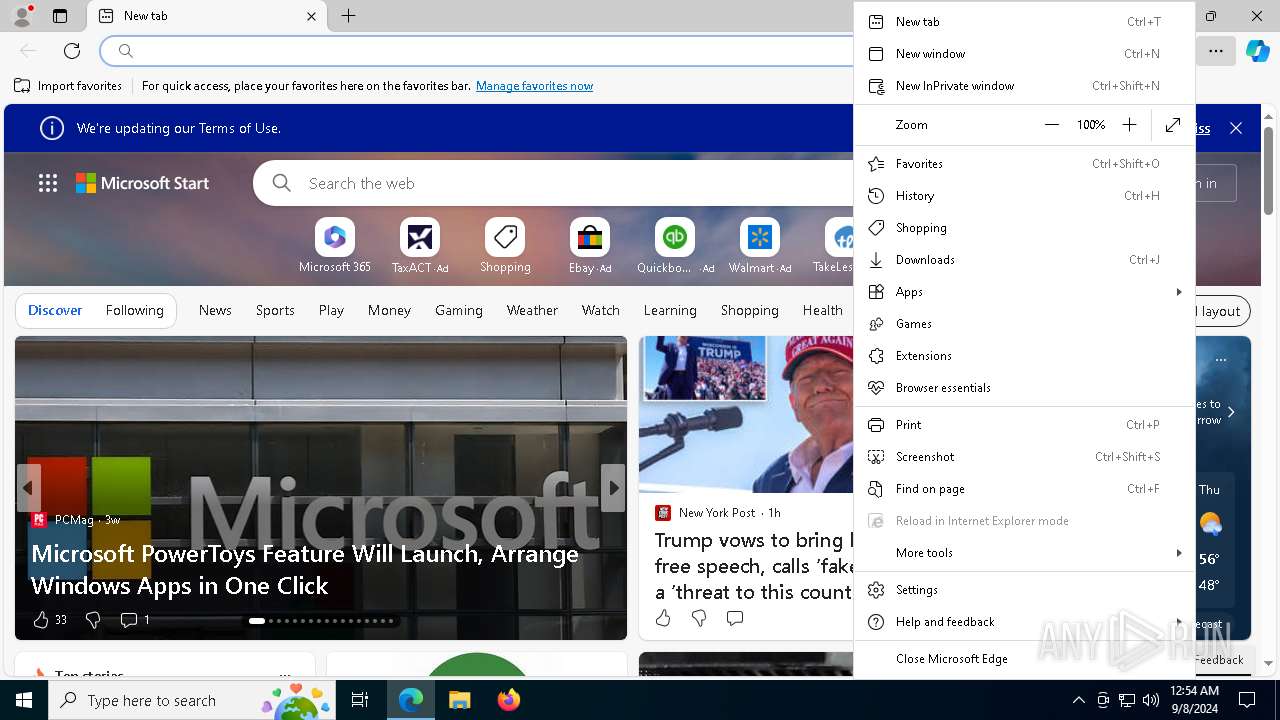
Task: Open File Explorer in taskbar
Action: pos(459,700)
